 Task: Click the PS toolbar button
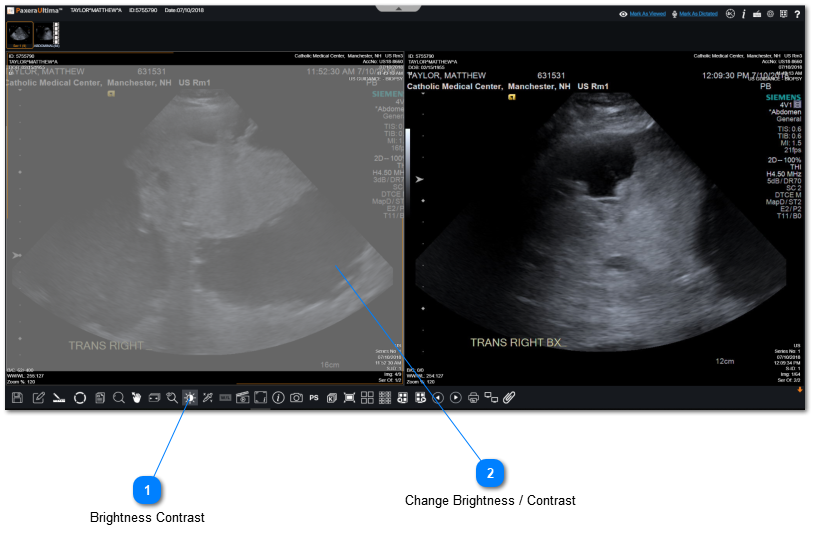314,398
